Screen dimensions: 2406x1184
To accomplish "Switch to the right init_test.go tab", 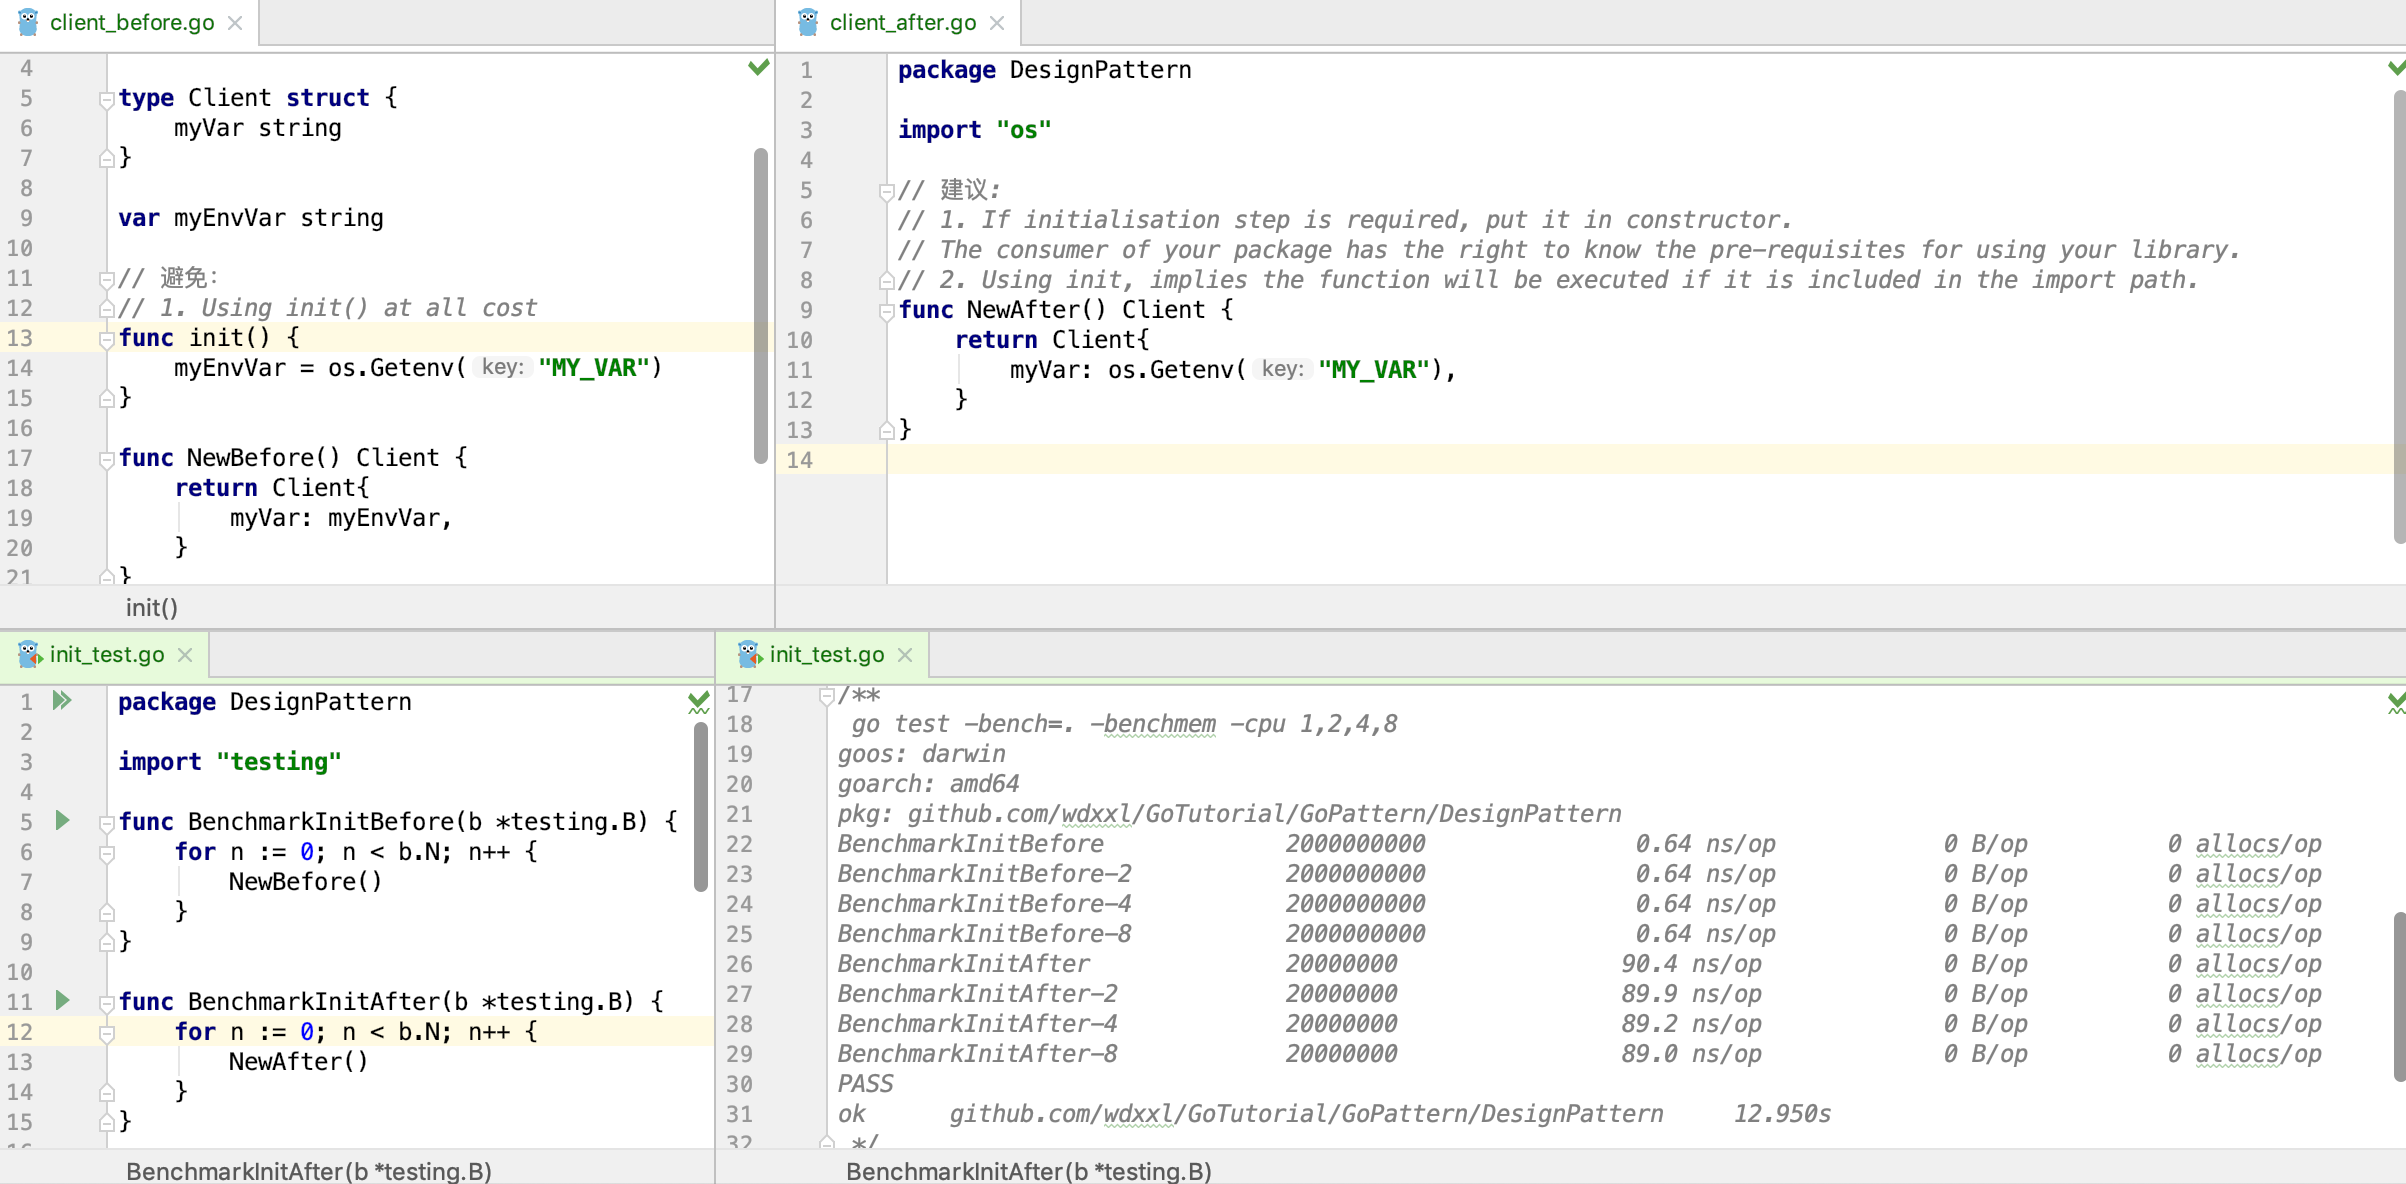I will pos(825,655).
